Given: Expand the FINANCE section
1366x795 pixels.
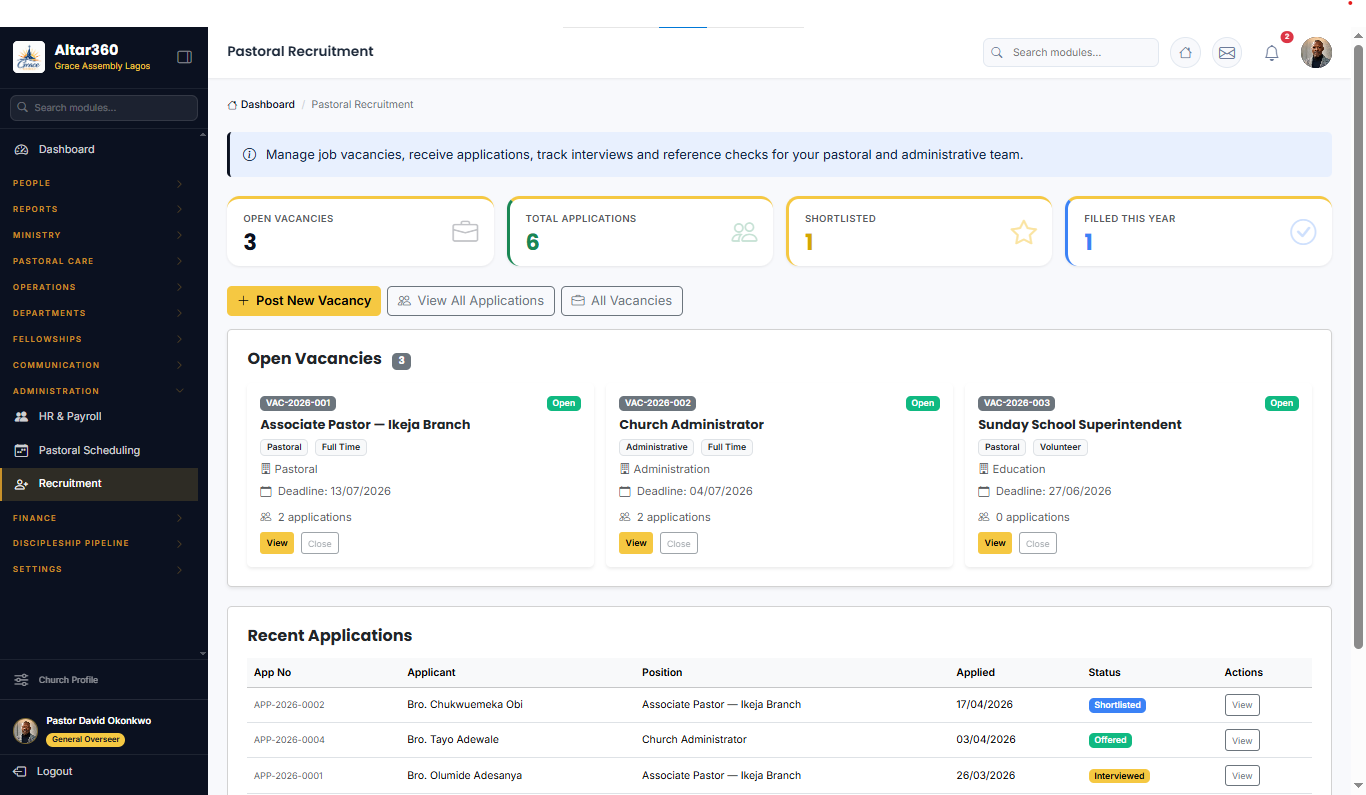Looking at the screenshot, I should tap(99, 518).
